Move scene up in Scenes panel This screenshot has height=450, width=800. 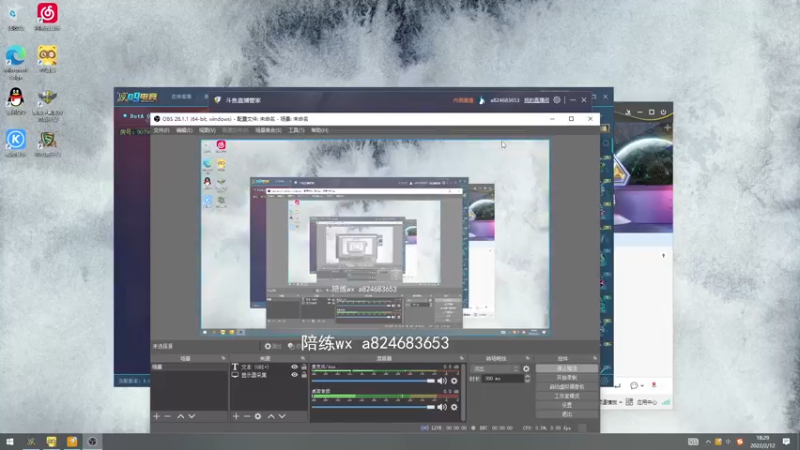(181, 416)
